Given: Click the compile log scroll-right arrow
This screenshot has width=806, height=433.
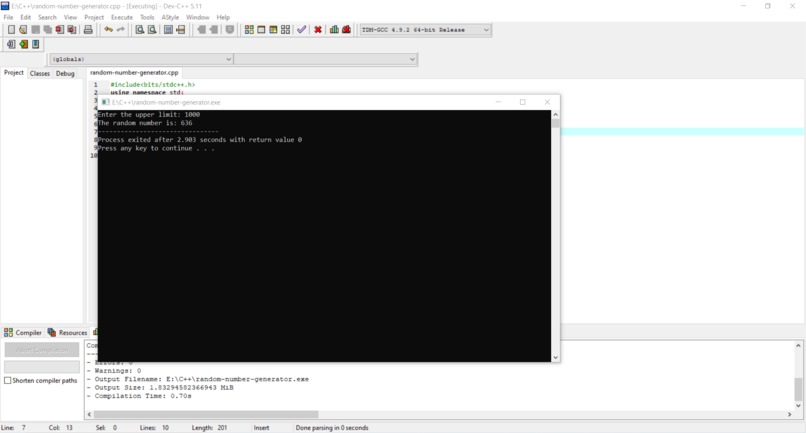Looking at the screenshot, I should point(790,414).
